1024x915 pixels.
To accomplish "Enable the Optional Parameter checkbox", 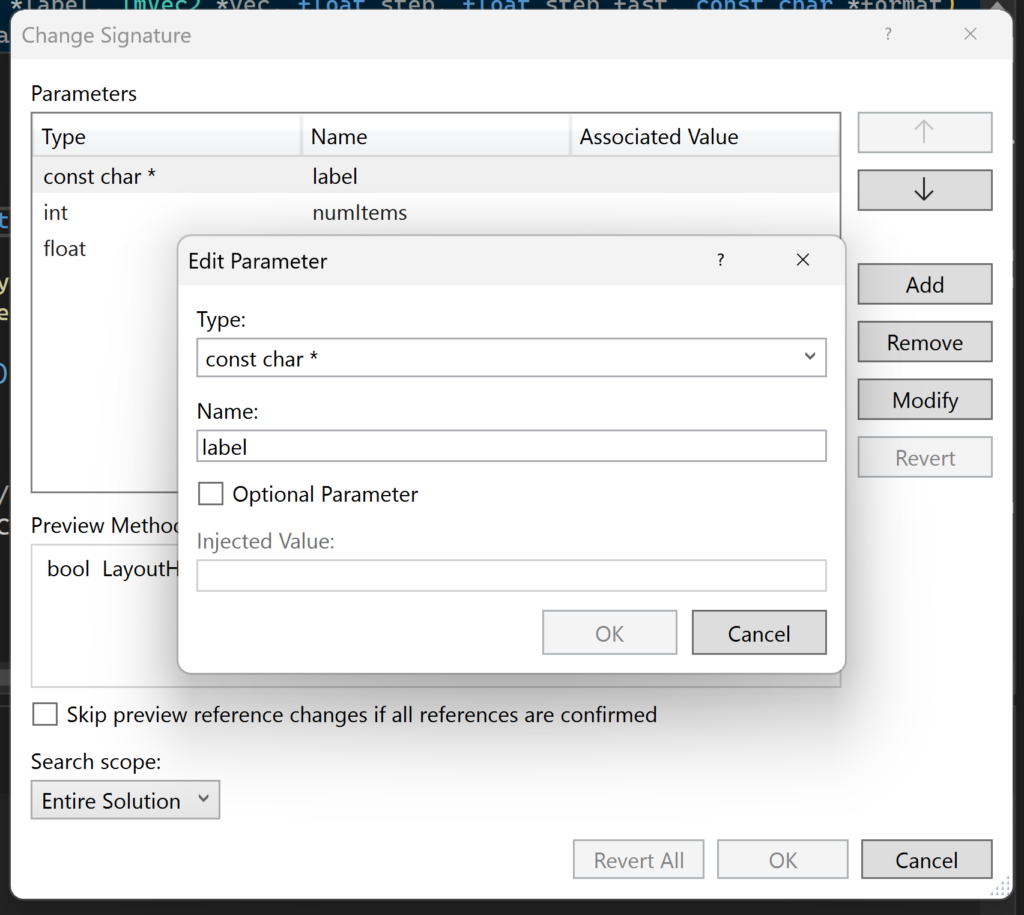I will tap(210, 493).
